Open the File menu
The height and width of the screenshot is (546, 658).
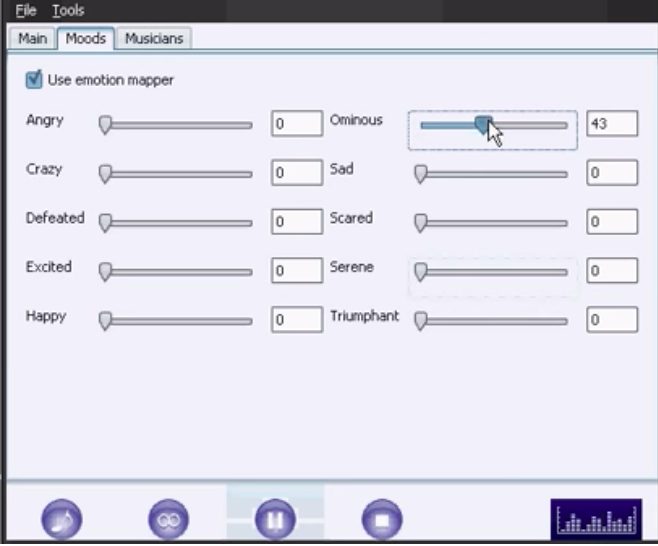click(26, 10)
